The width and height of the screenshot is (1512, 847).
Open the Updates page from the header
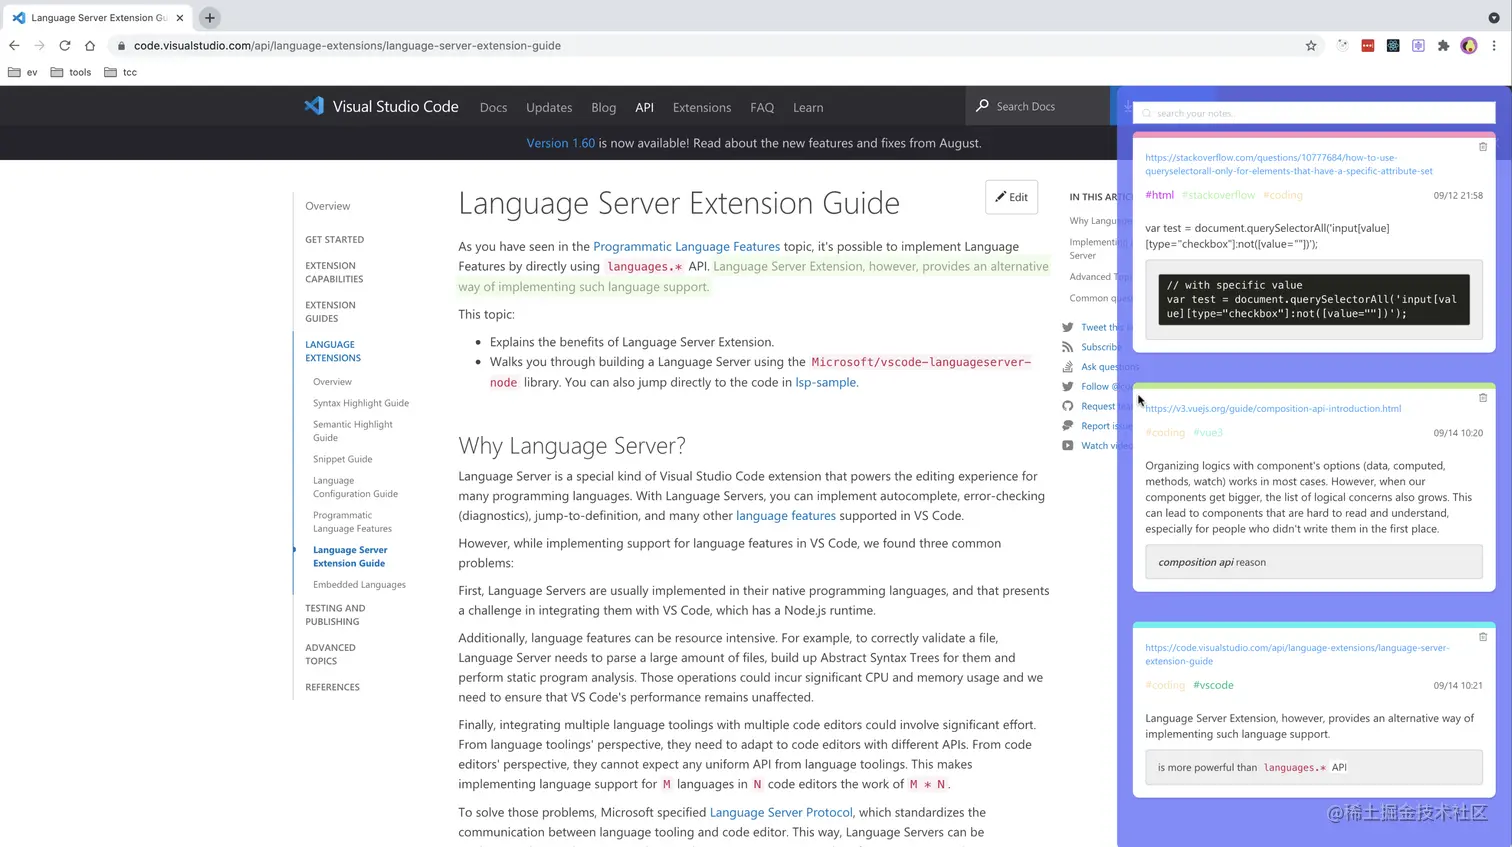[549, 107]
